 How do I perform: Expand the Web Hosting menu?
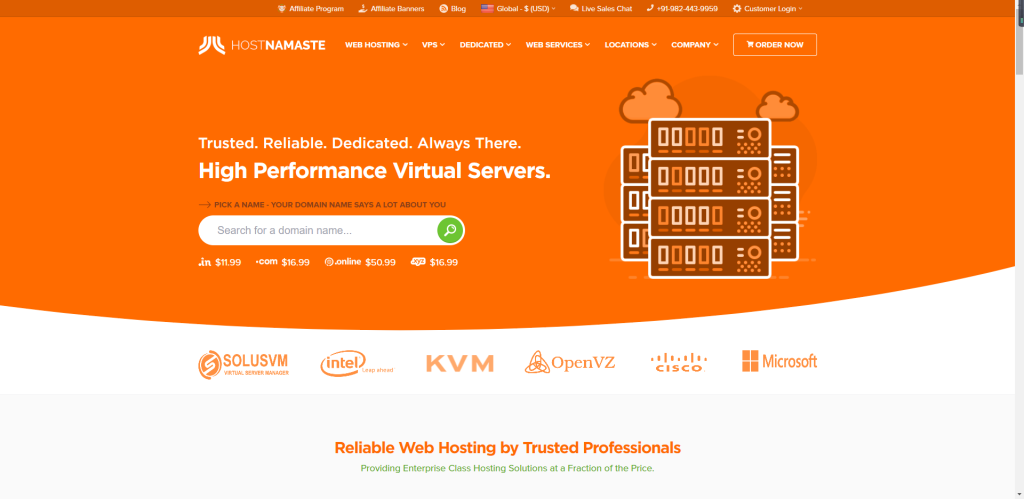[x=376, y=45]
